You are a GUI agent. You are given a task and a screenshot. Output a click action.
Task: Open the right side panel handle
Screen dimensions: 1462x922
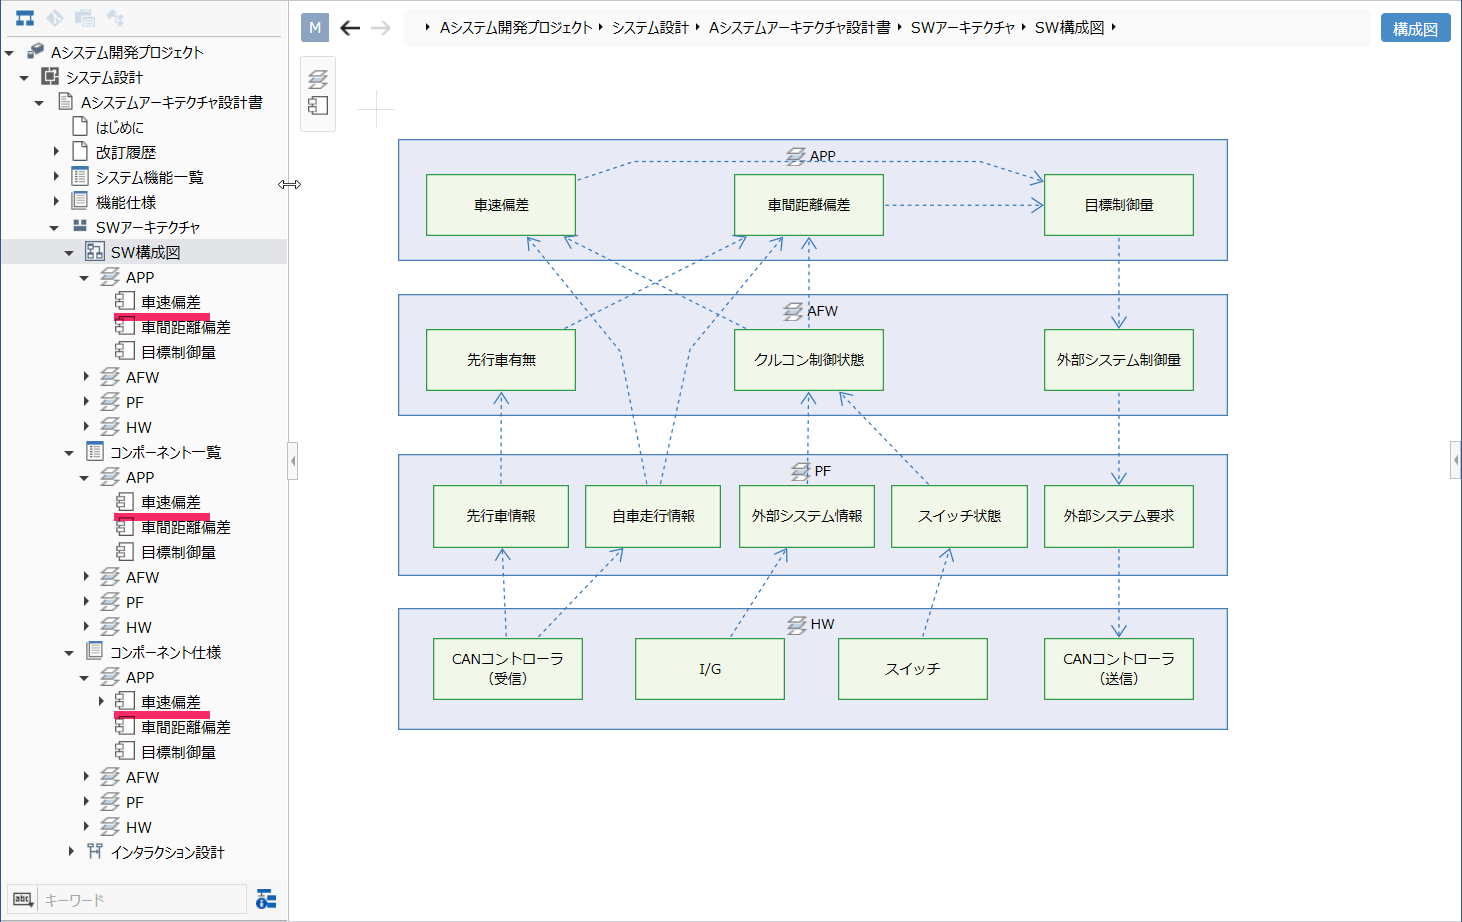point(1456,461)
